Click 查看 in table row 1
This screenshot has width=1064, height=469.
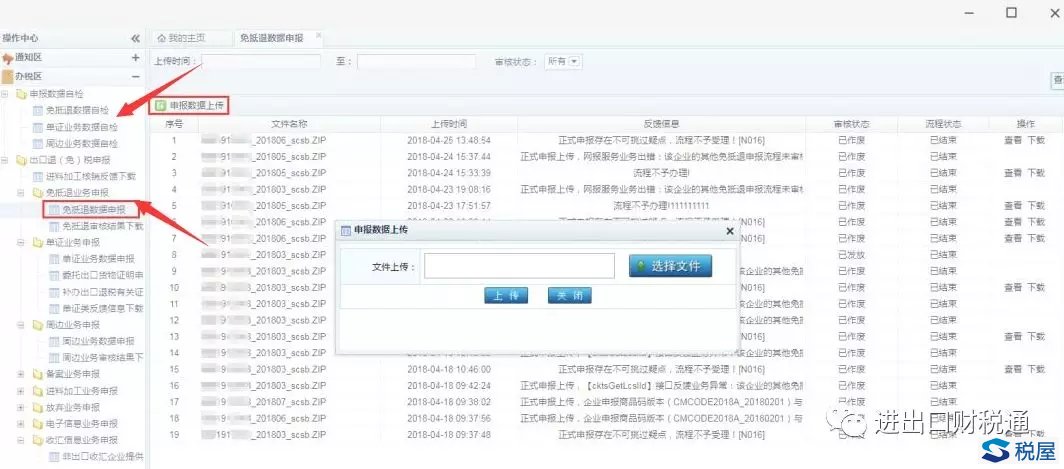point(1012,140)
